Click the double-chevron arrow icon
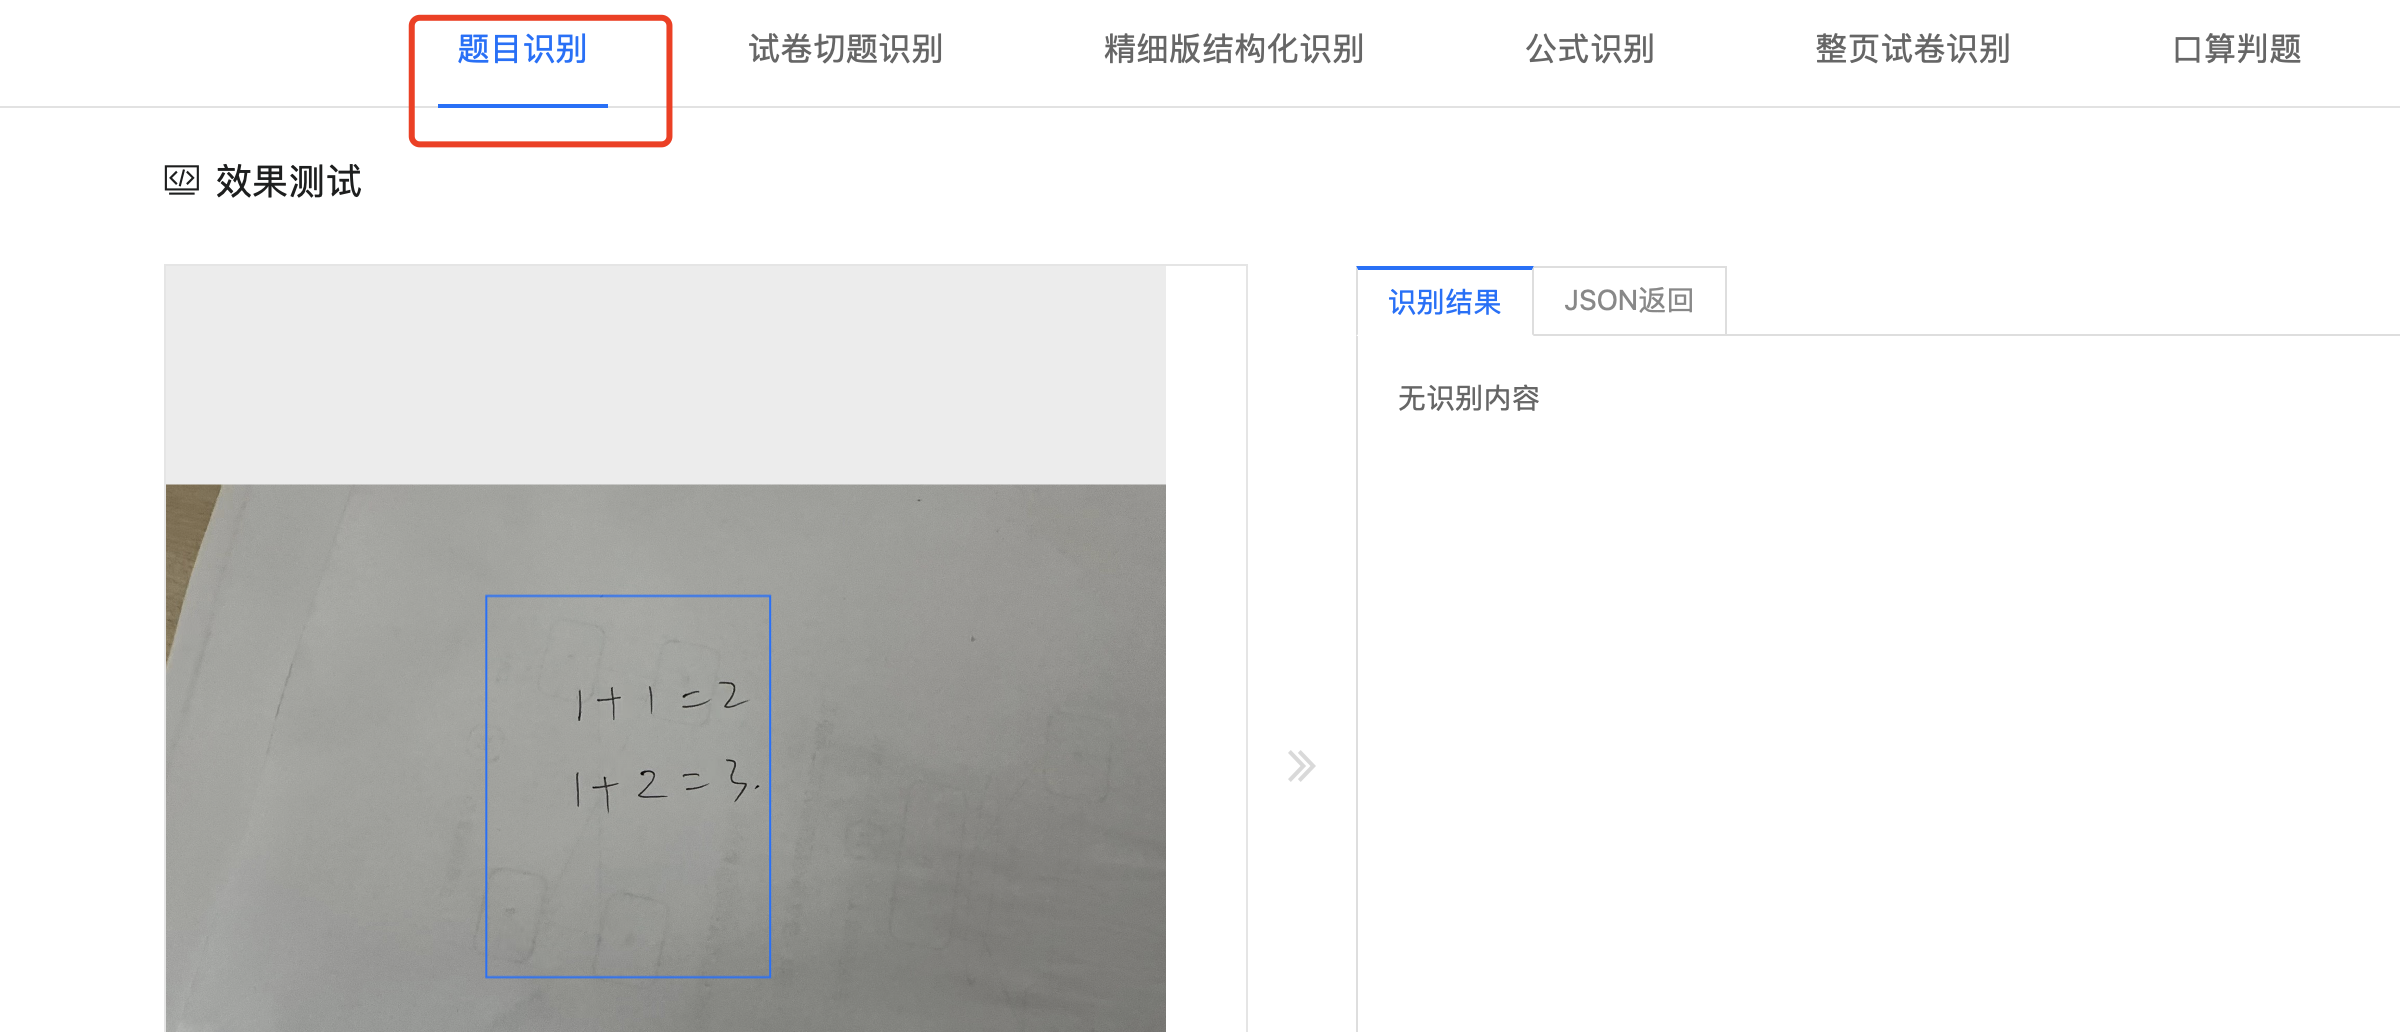The height and width of the screenshot is (1032, 2400). point(1301,766)
